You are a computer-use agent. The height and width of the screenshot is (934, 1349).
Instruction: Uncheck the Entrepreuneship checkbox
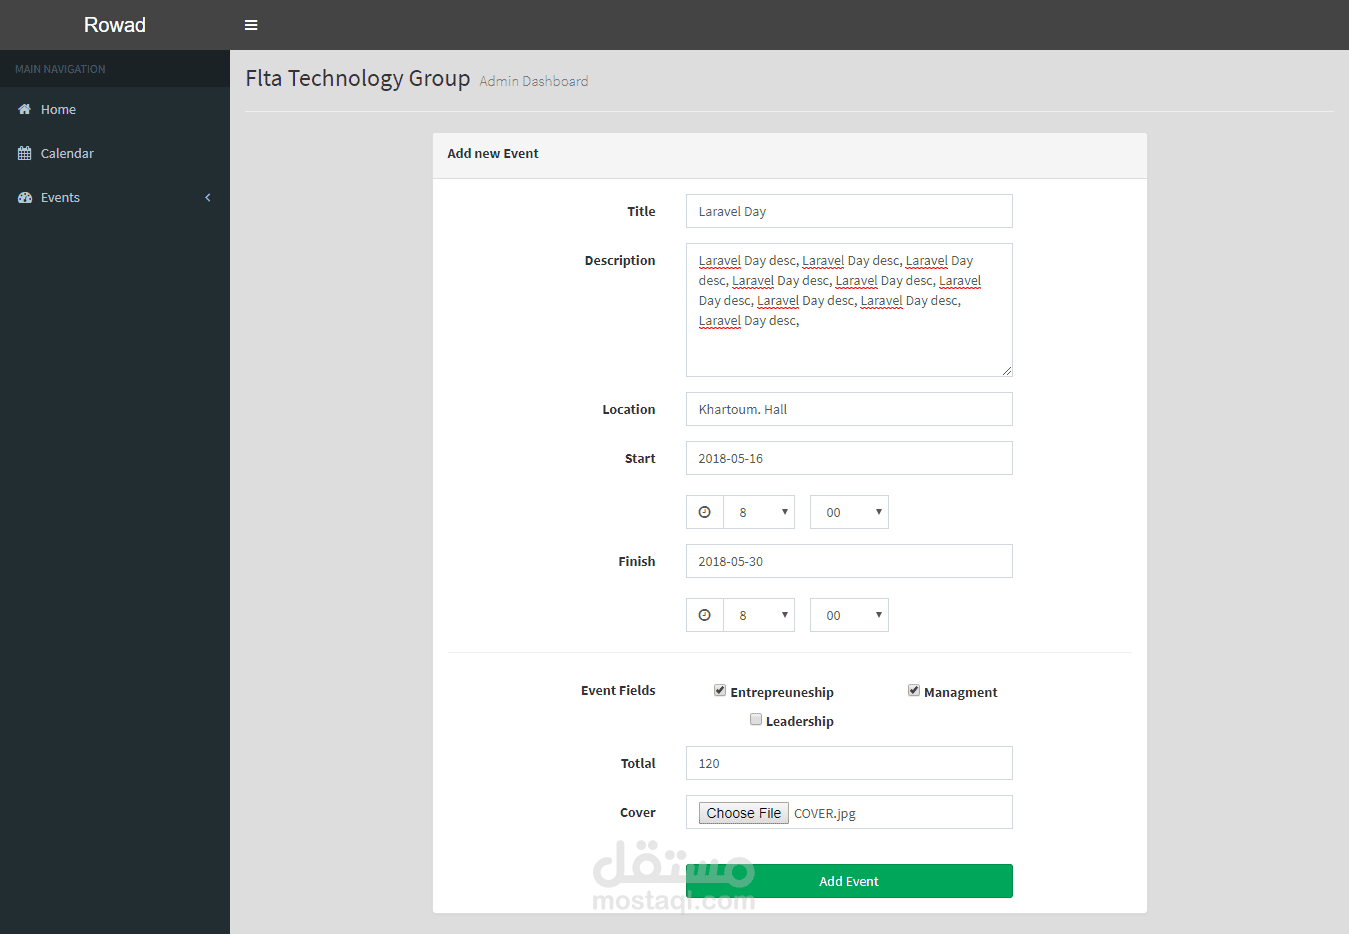[720, 690]
